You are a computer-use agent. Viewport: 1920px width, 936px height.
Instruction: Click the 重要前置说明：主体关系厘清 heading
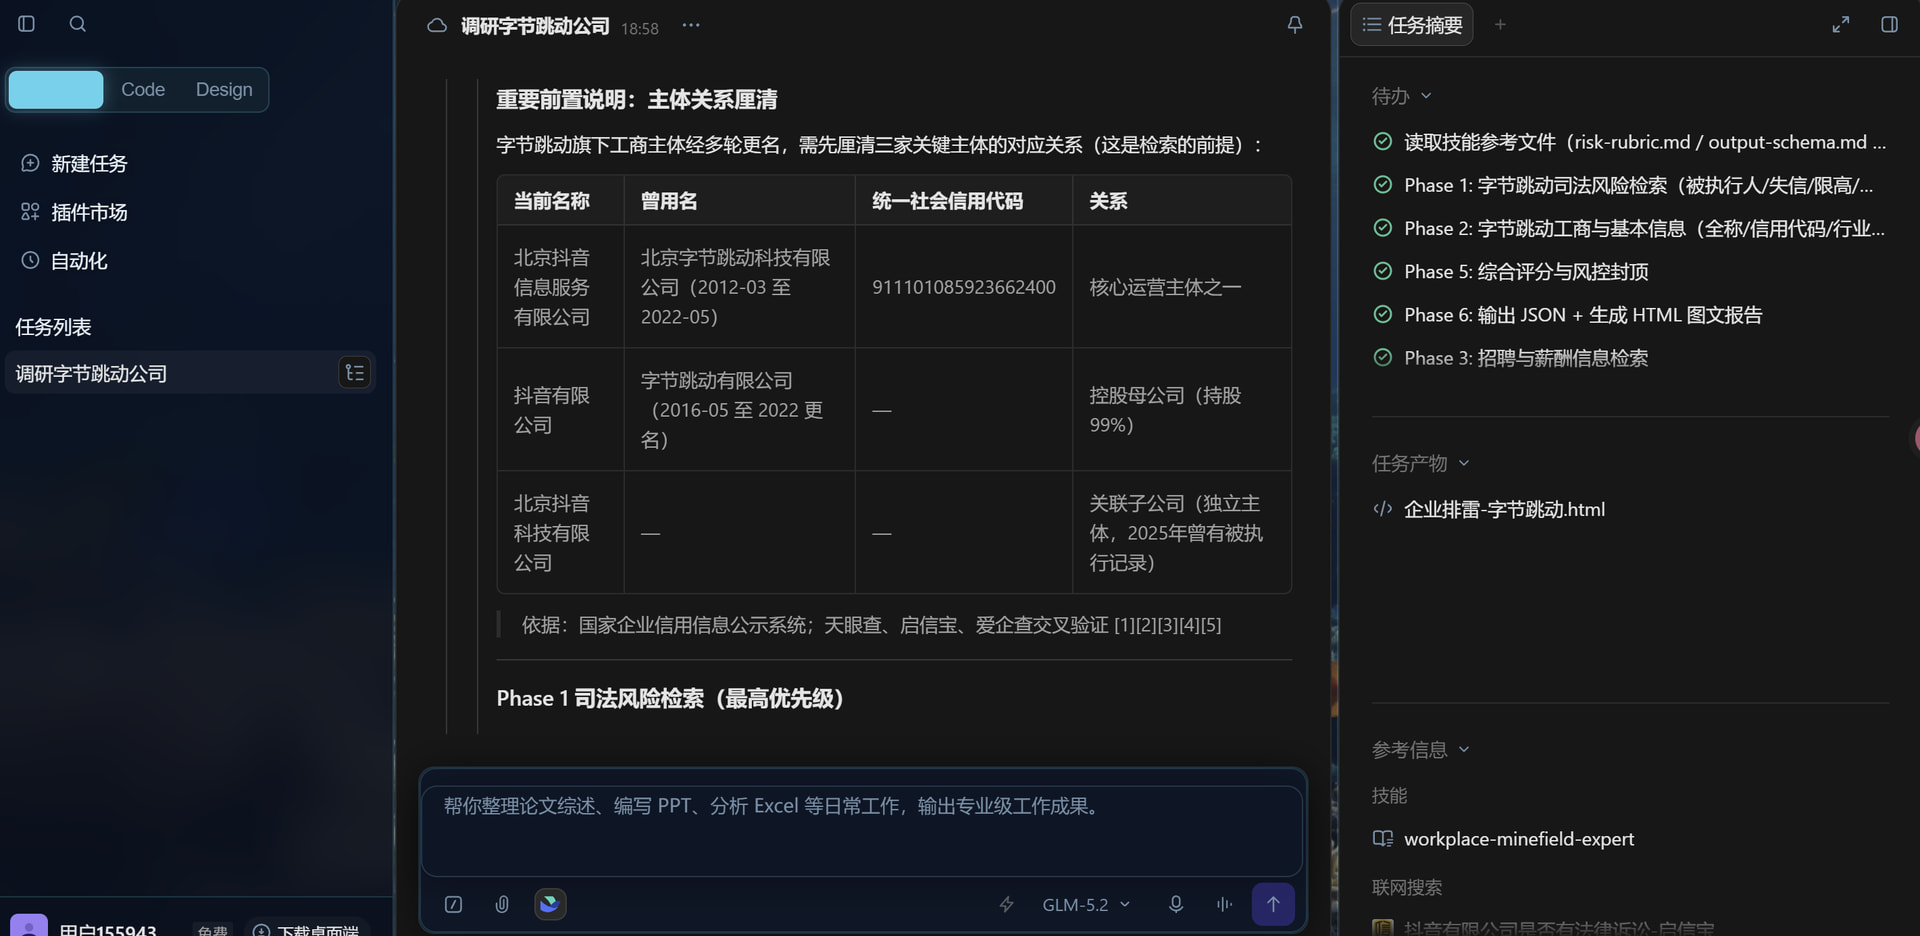tap(637, 99)
